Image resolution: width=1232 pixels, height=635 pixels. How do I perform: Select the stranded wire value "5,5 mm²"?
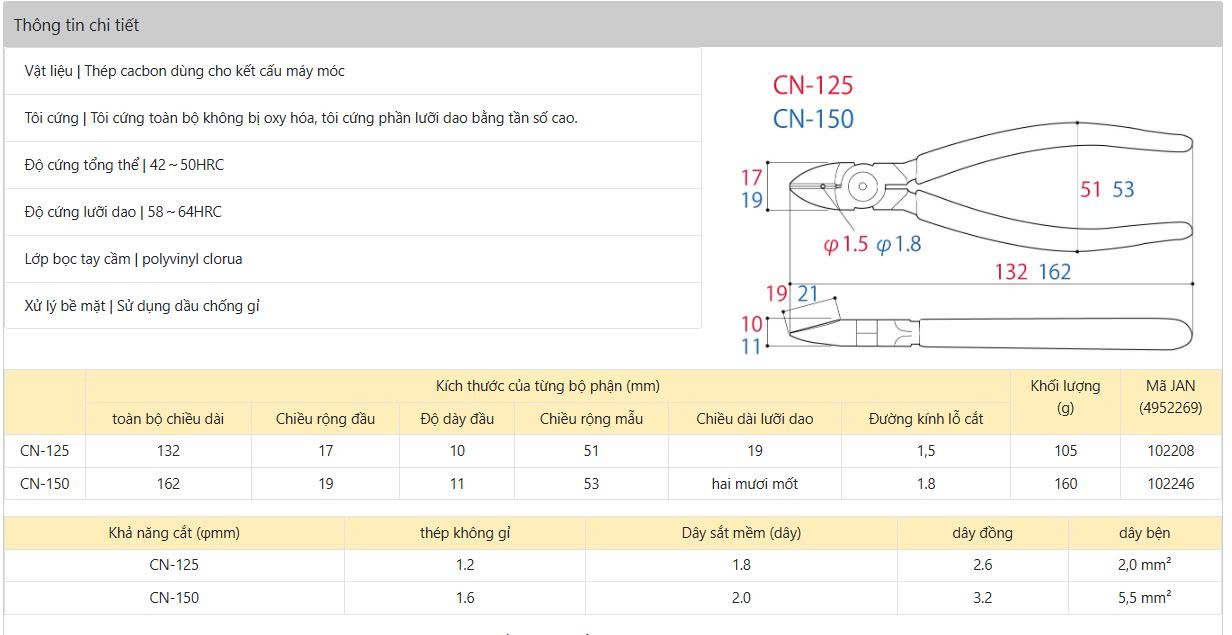point(1145,598)
